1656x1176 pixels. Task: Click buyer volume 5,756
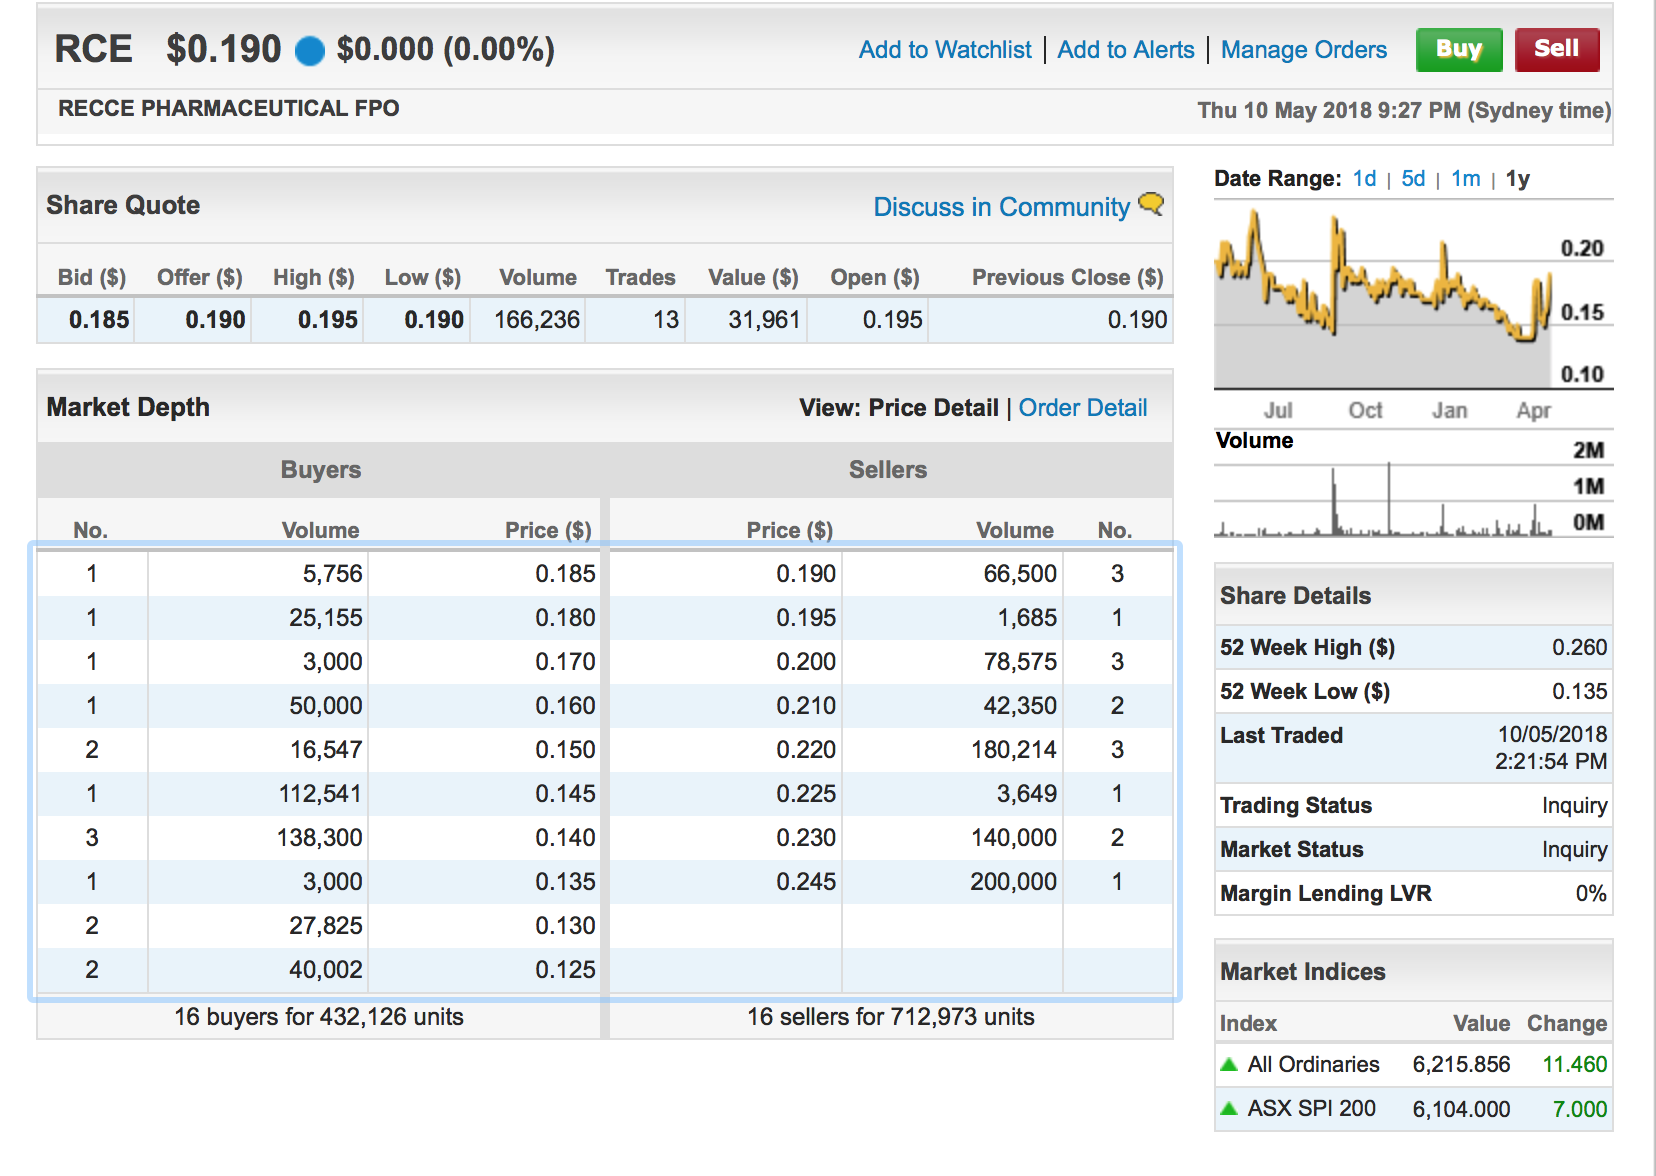coord(333,574)
